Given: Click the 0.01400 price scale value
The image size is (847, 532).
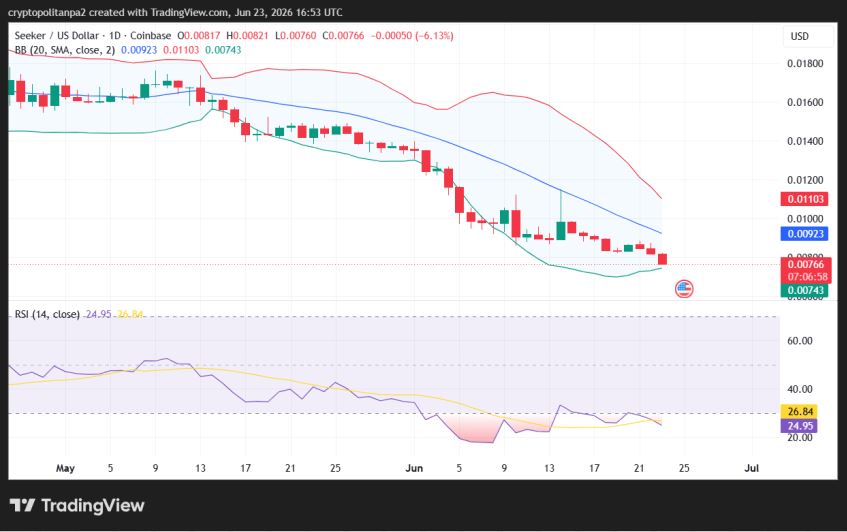Looking at the screenshot, I should pos(805,142).
